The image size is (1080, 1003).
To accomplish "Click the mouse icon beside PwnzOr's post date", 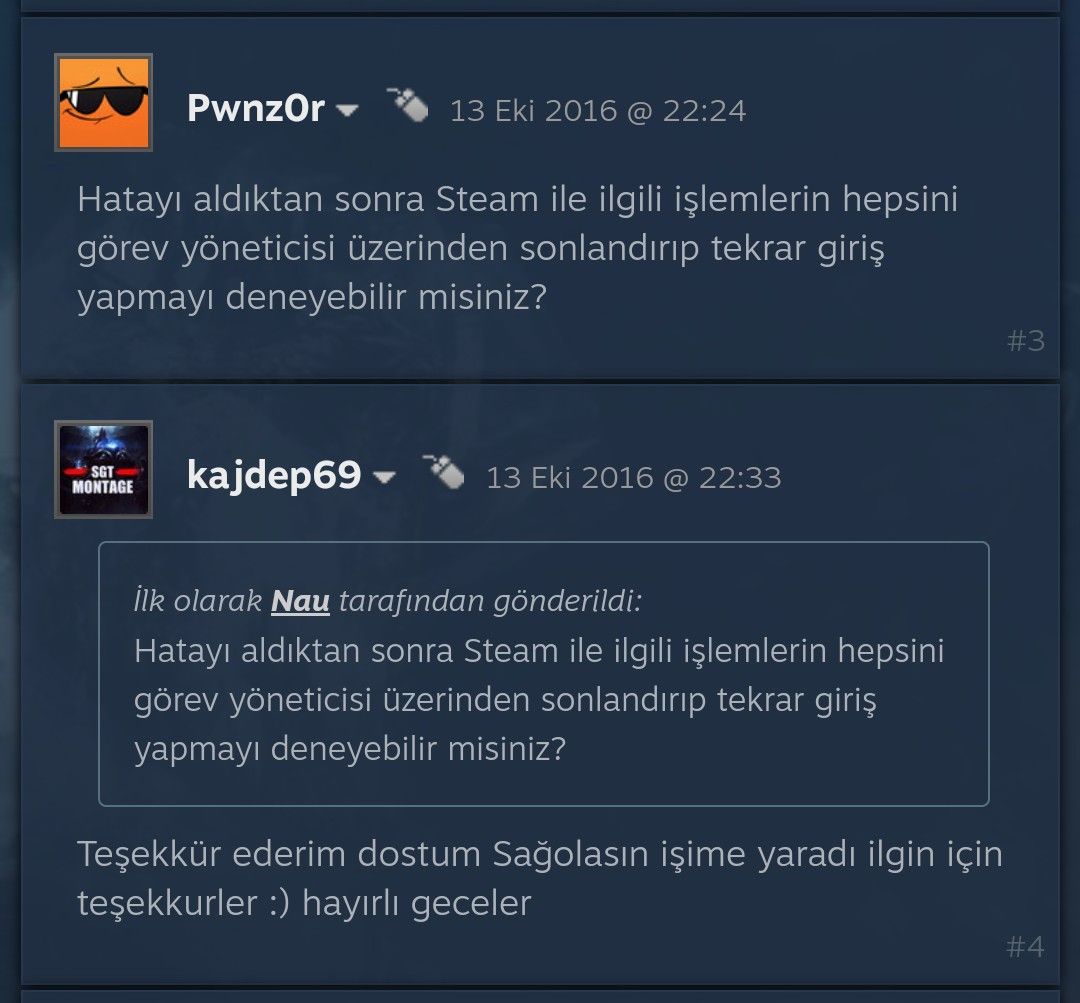I will (x=407, y=105).
